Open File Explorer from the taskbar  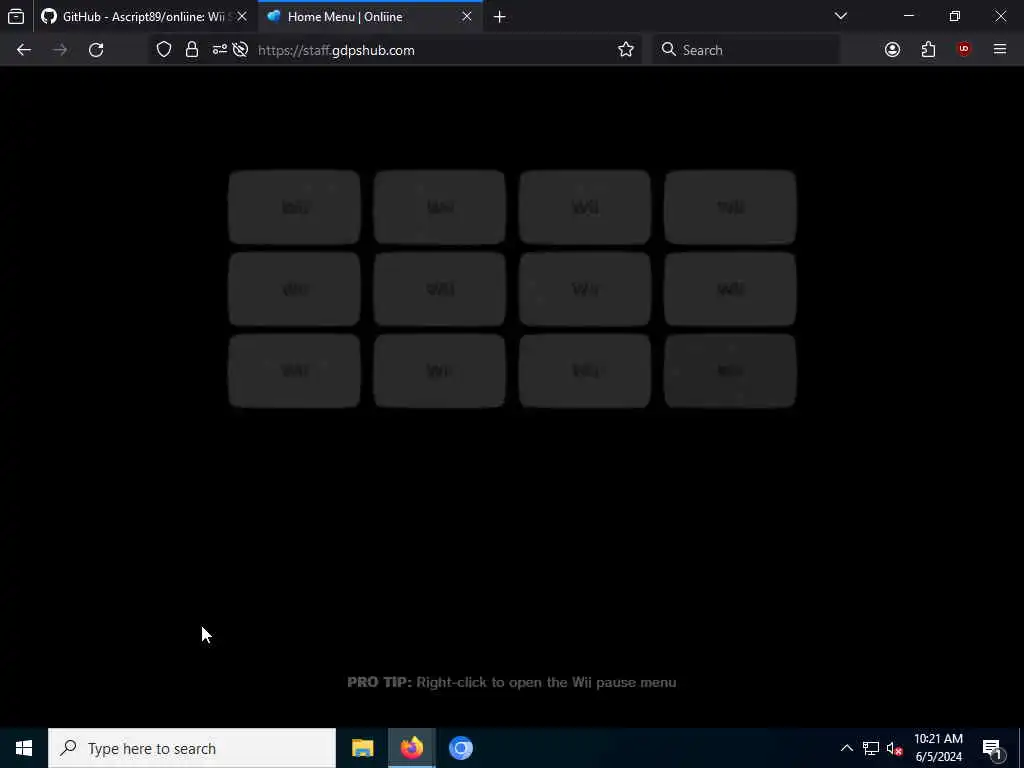362,748
